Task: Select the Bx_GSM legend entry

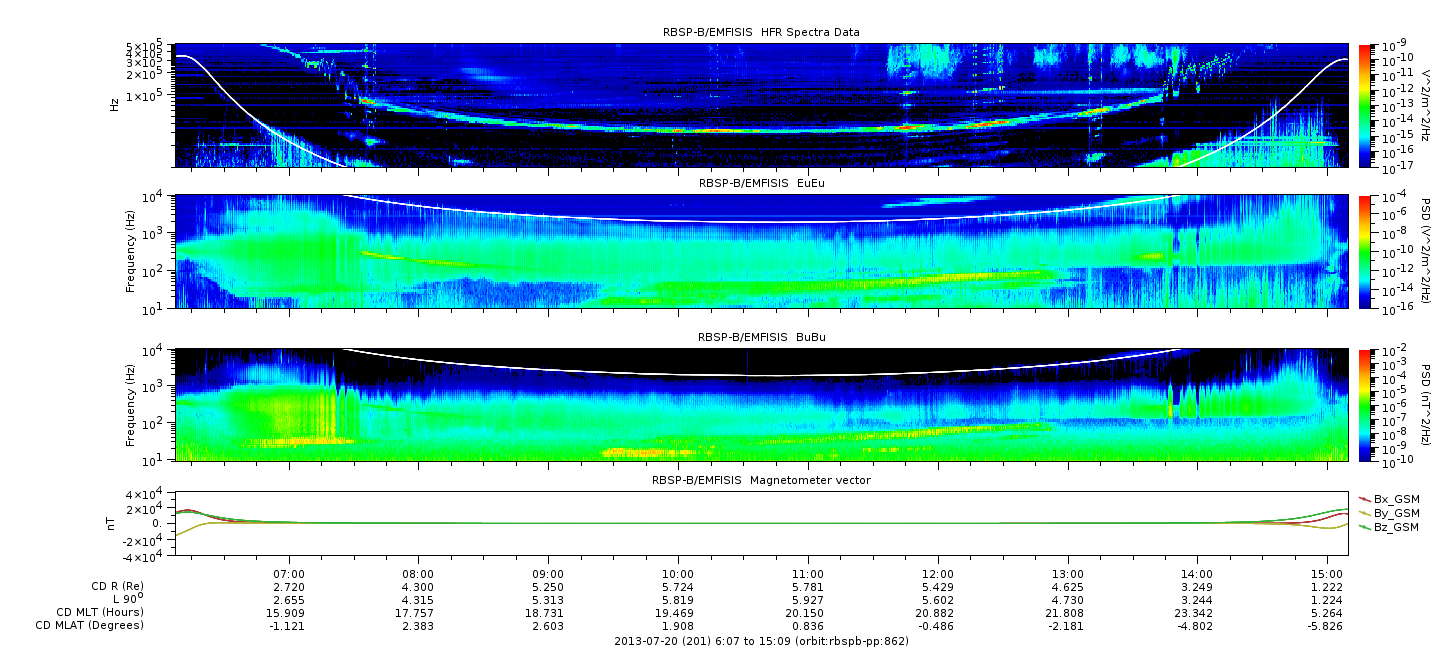Action: pos(1395,499)
